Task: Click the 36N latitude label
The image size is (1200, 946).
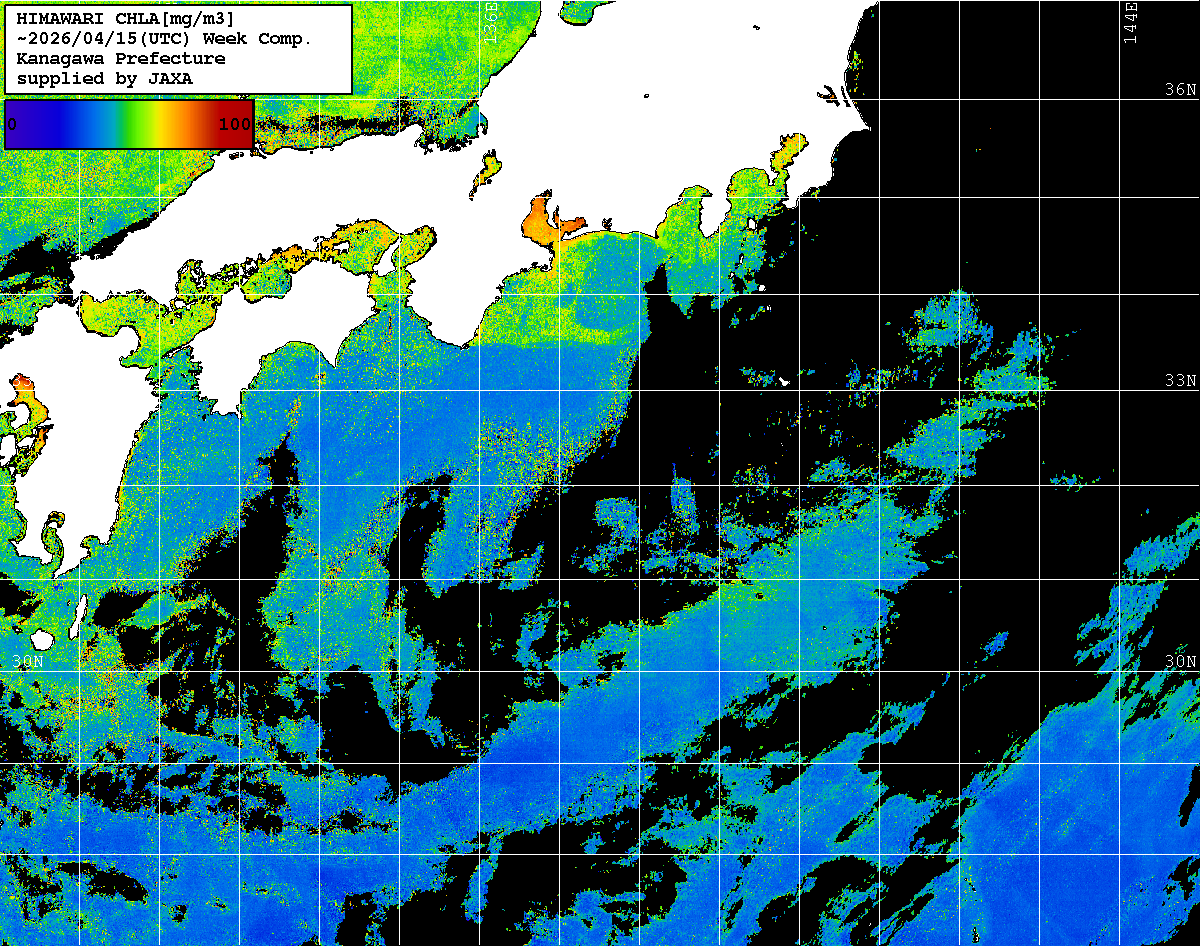Action: (1181, 90)
